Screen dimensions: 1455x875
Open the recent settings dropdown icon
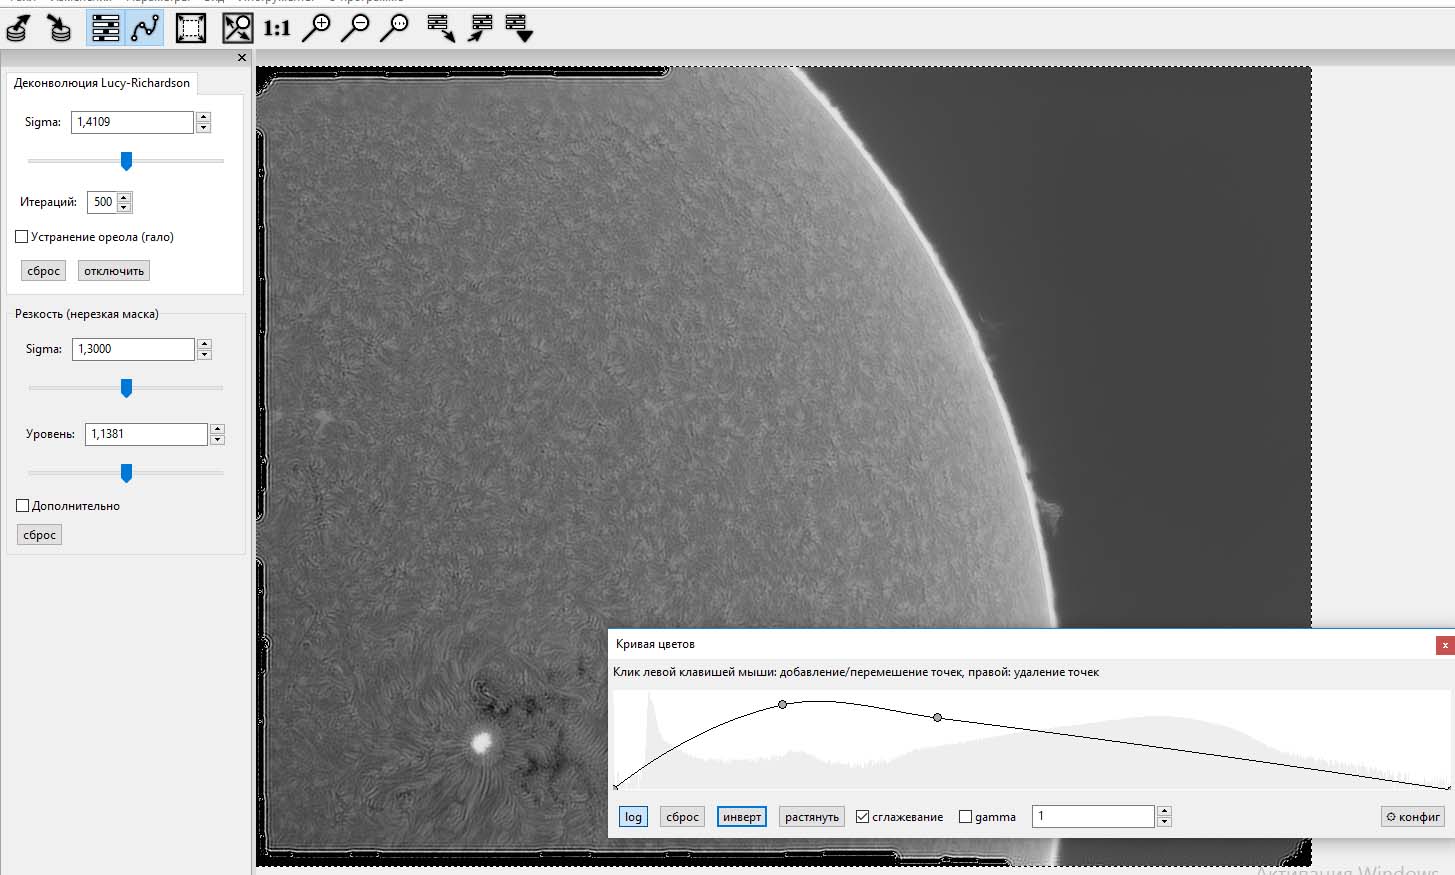click(x=519, y=28)
